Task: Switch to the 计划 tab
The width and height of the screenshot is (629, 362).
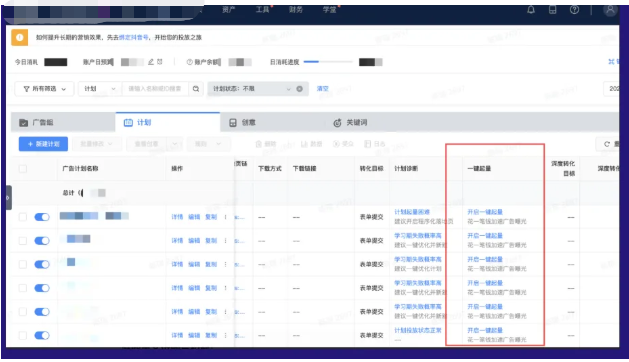Action: (168, 122)
